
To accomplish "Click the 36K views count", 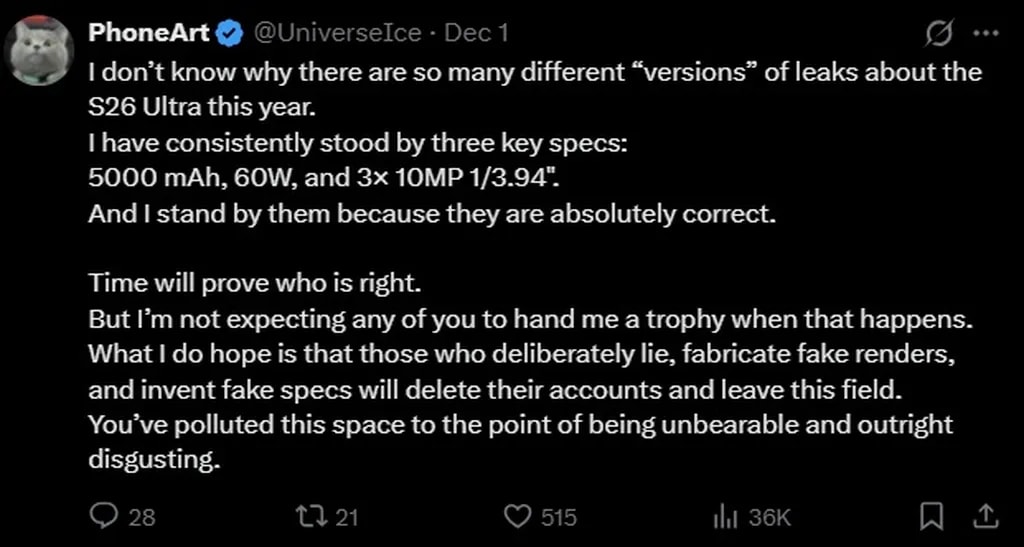I will [x=769, y=517].
